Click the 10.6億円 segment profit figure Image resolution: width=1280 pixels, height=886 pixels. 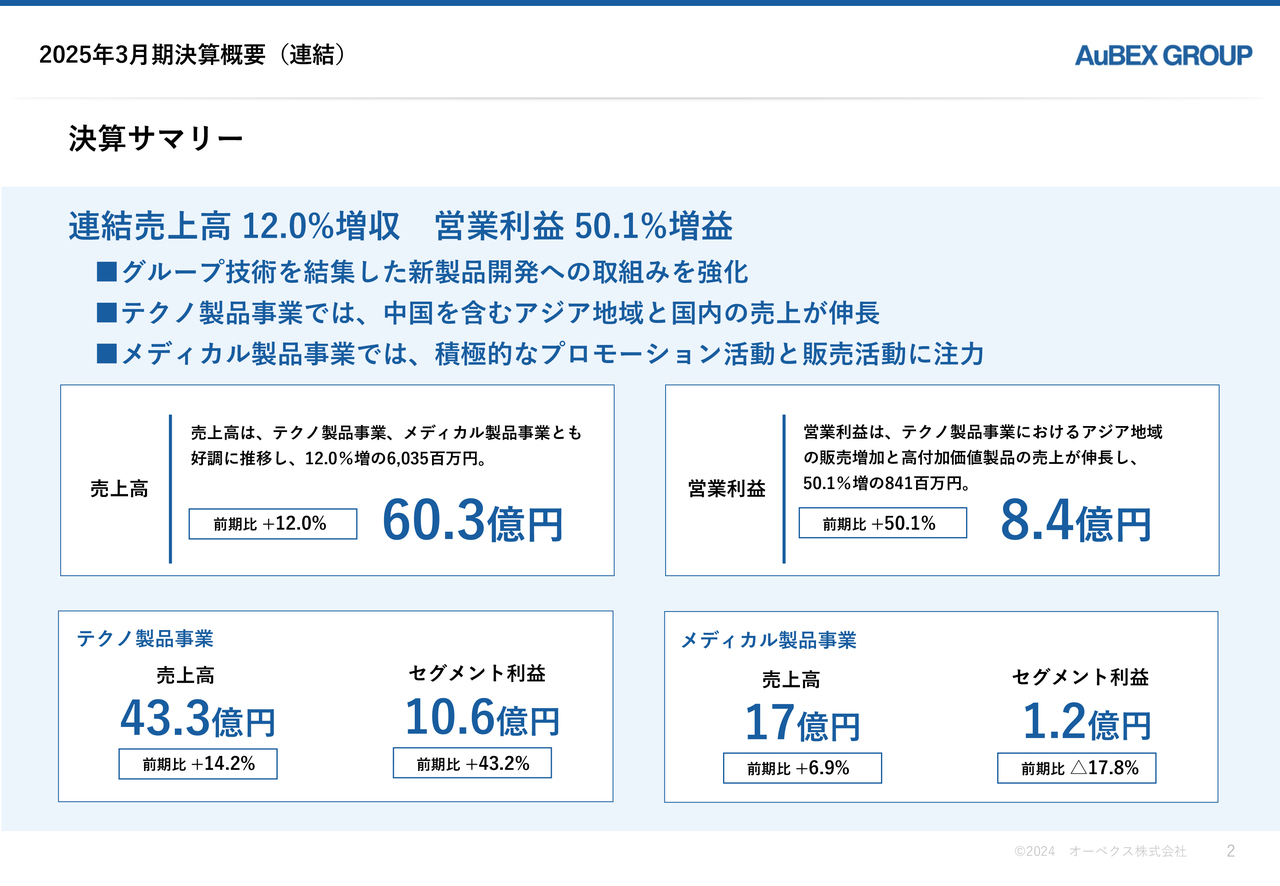point(482,718)
